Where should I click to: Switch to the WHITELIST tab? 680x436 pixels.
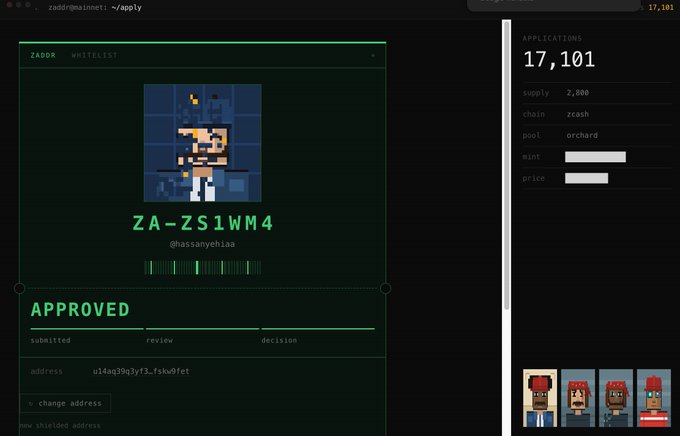pos(95,56)
